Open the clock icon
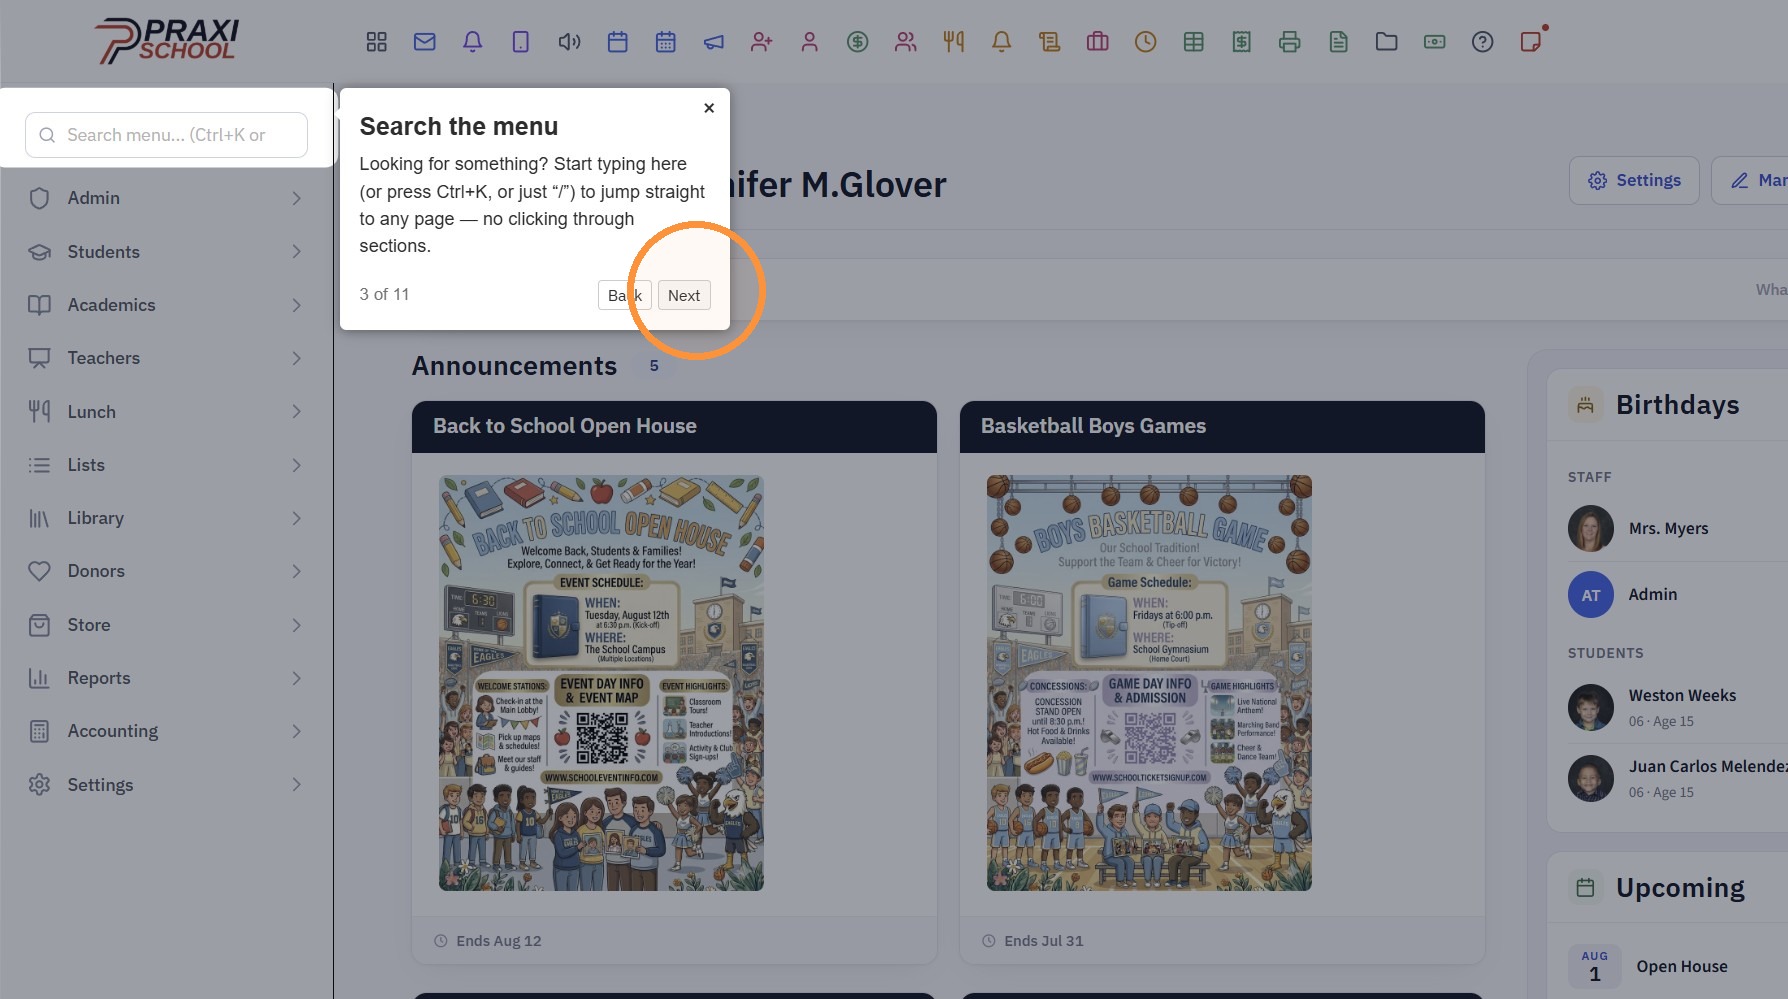Screen dimensions: 1788x999 [1146, 42]
